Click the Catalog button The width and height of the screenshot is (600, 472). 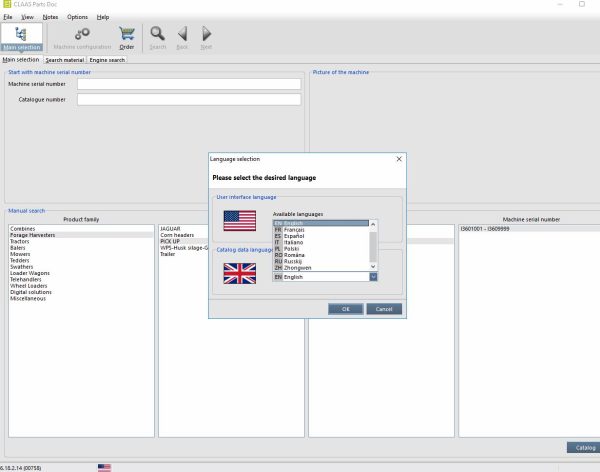[585, 448]
